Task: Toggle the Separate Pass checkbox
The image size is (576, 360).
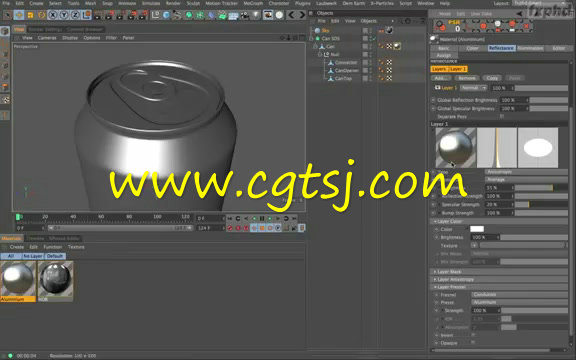Action: pos(501,116)
